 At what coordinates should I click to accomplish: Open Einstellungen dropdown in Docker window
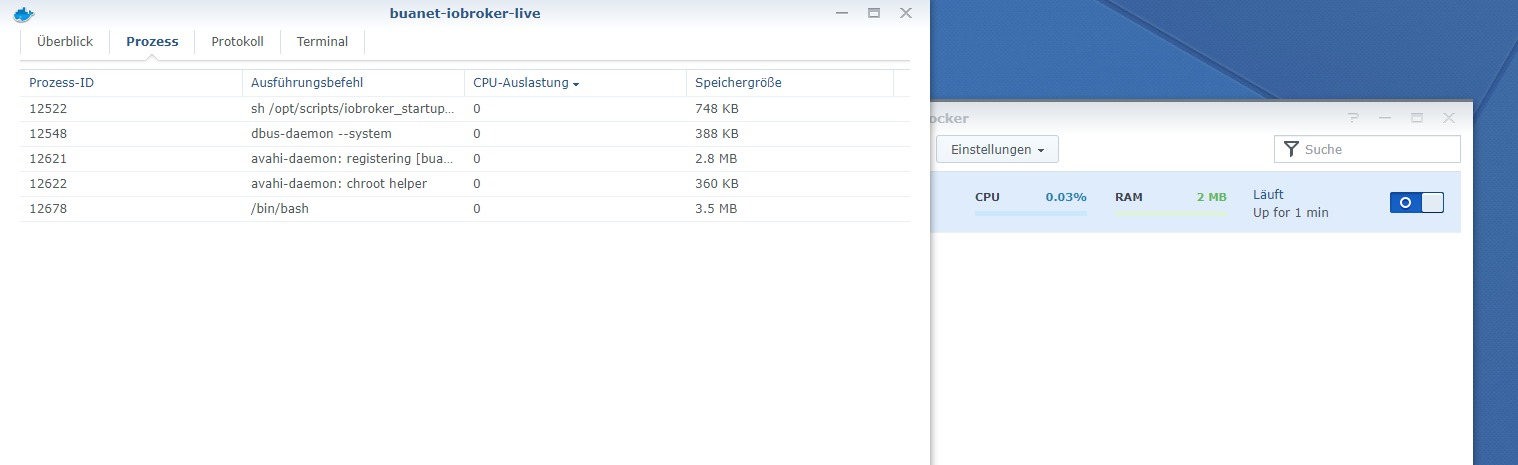point(997,149)
